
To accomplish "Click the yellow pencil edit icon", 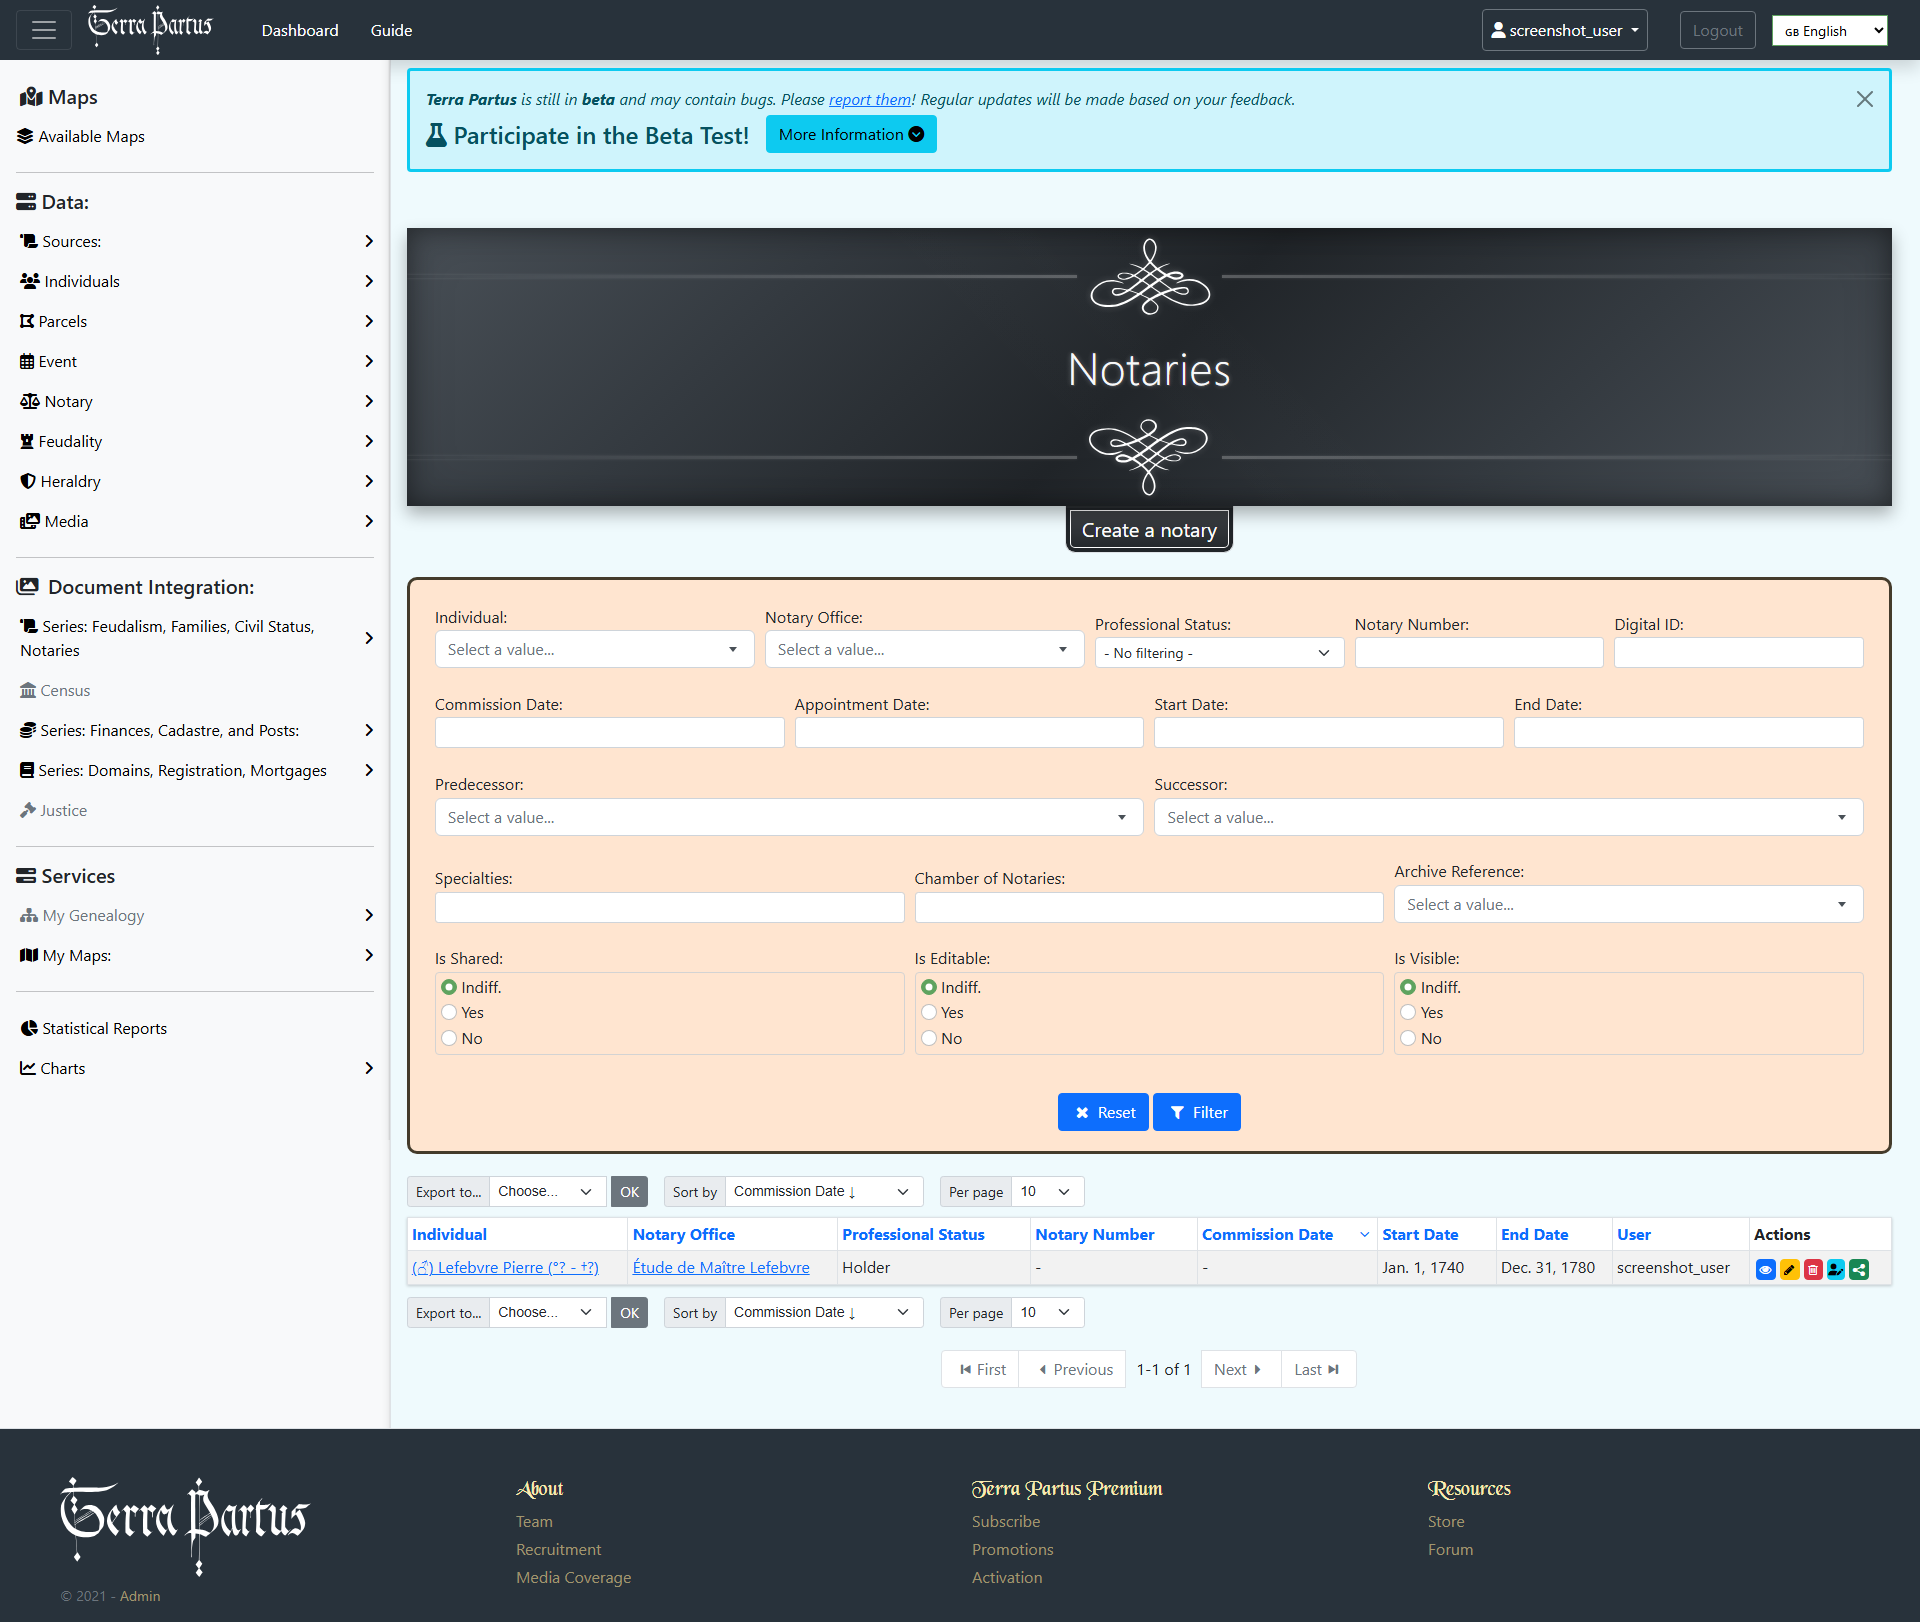I will click(1789, 1270).
